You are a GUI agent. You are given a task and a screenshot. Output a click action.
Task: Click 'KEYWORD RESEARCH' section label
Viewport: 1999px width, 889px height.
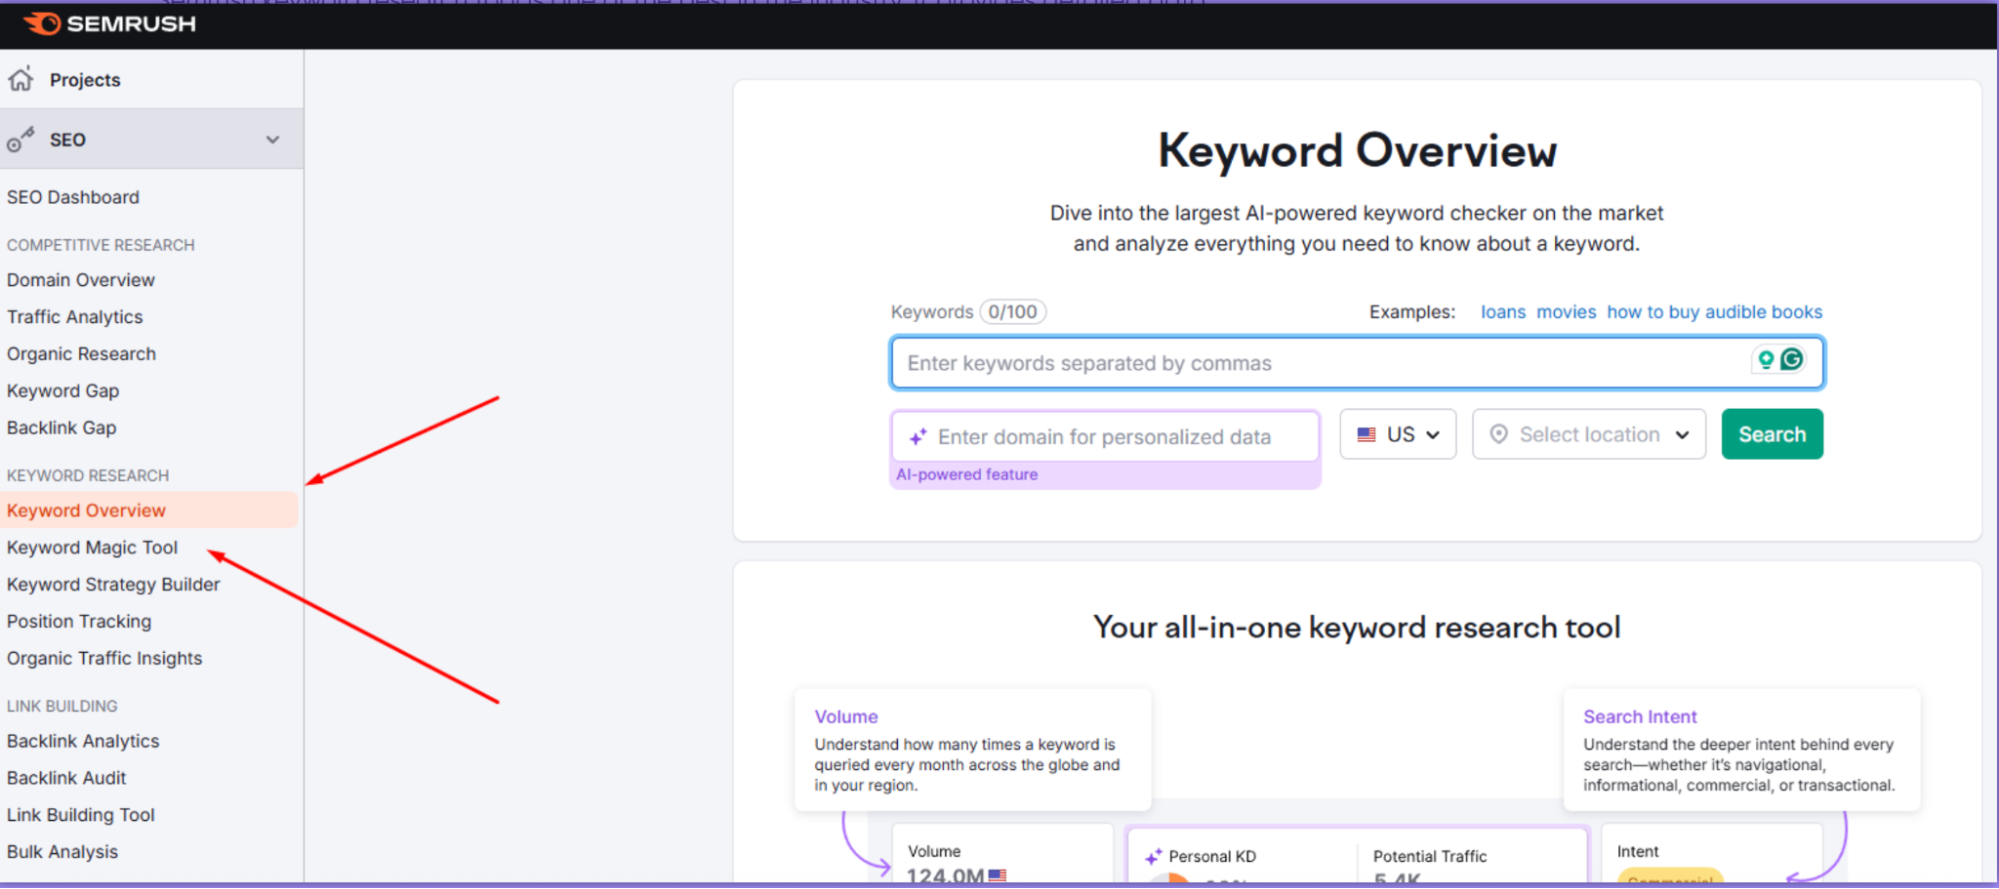pyautogui.click(x=88, y=476)
